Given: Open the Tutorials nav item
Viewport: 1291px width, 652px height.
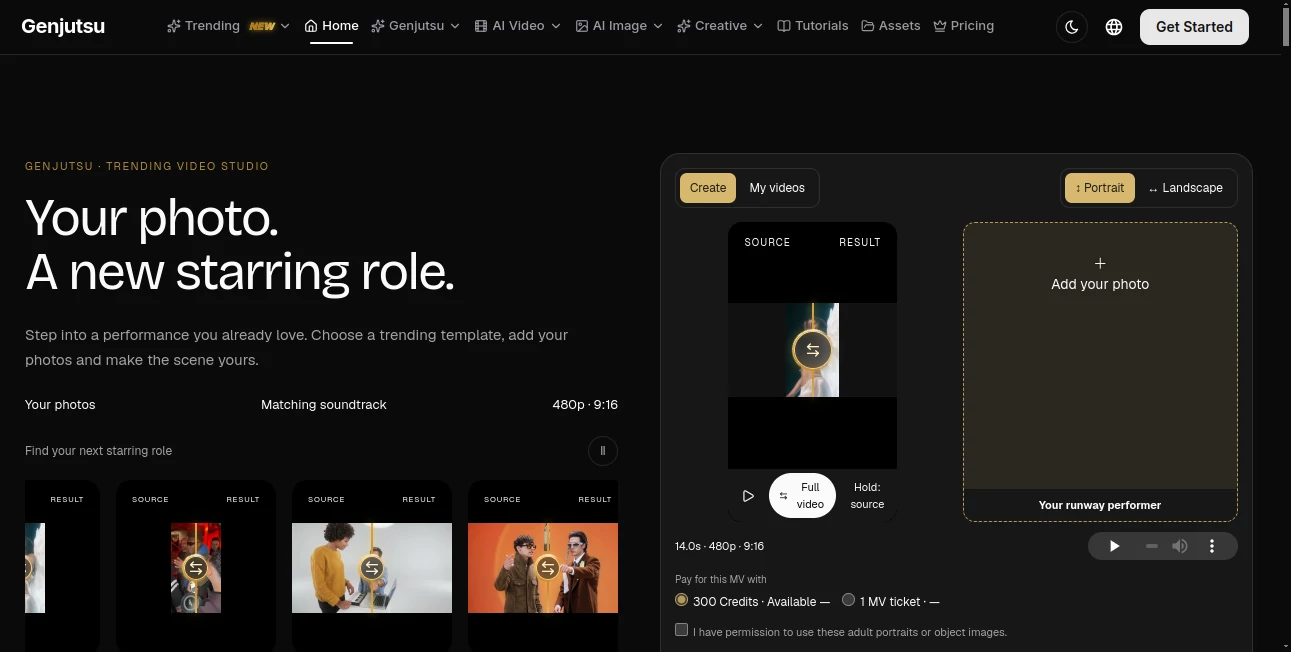Looking at the screenshot, I should pos(813,26).
